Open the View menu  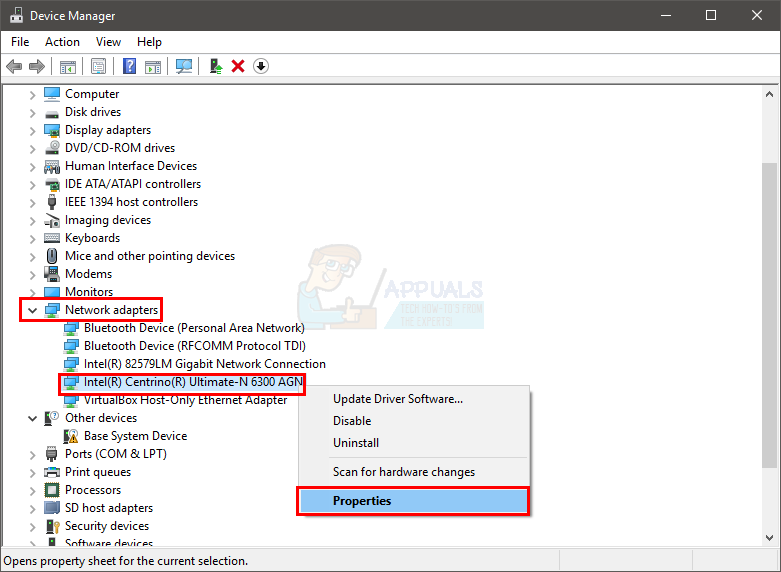point(108,42)
